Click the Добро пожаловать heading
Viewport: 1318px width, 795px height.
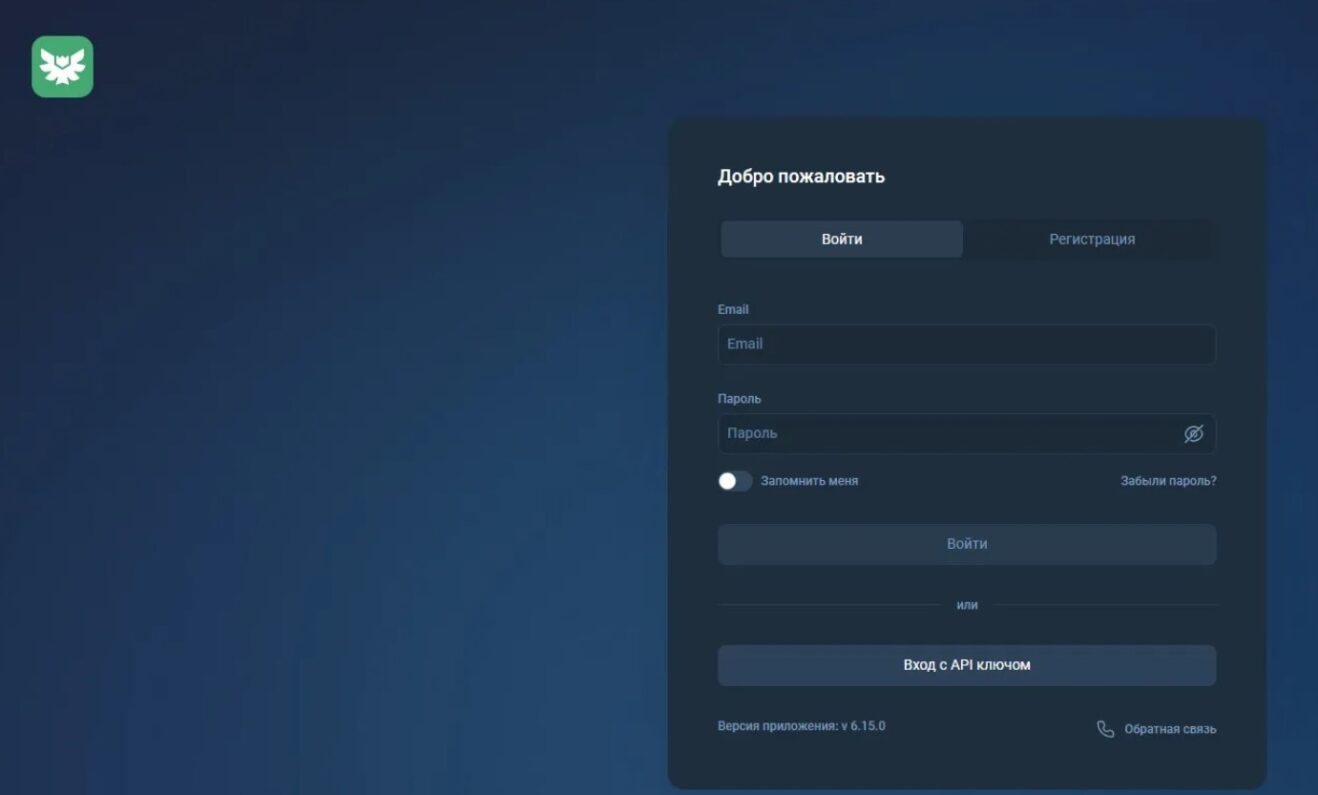[x=801, y=176]
